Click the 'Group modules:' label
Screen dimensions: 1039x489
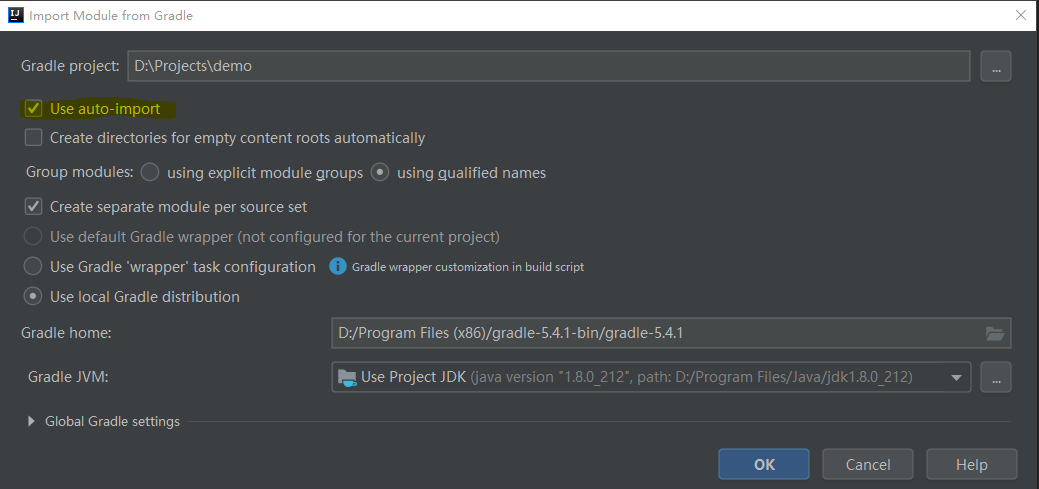(x=80, y=172)
